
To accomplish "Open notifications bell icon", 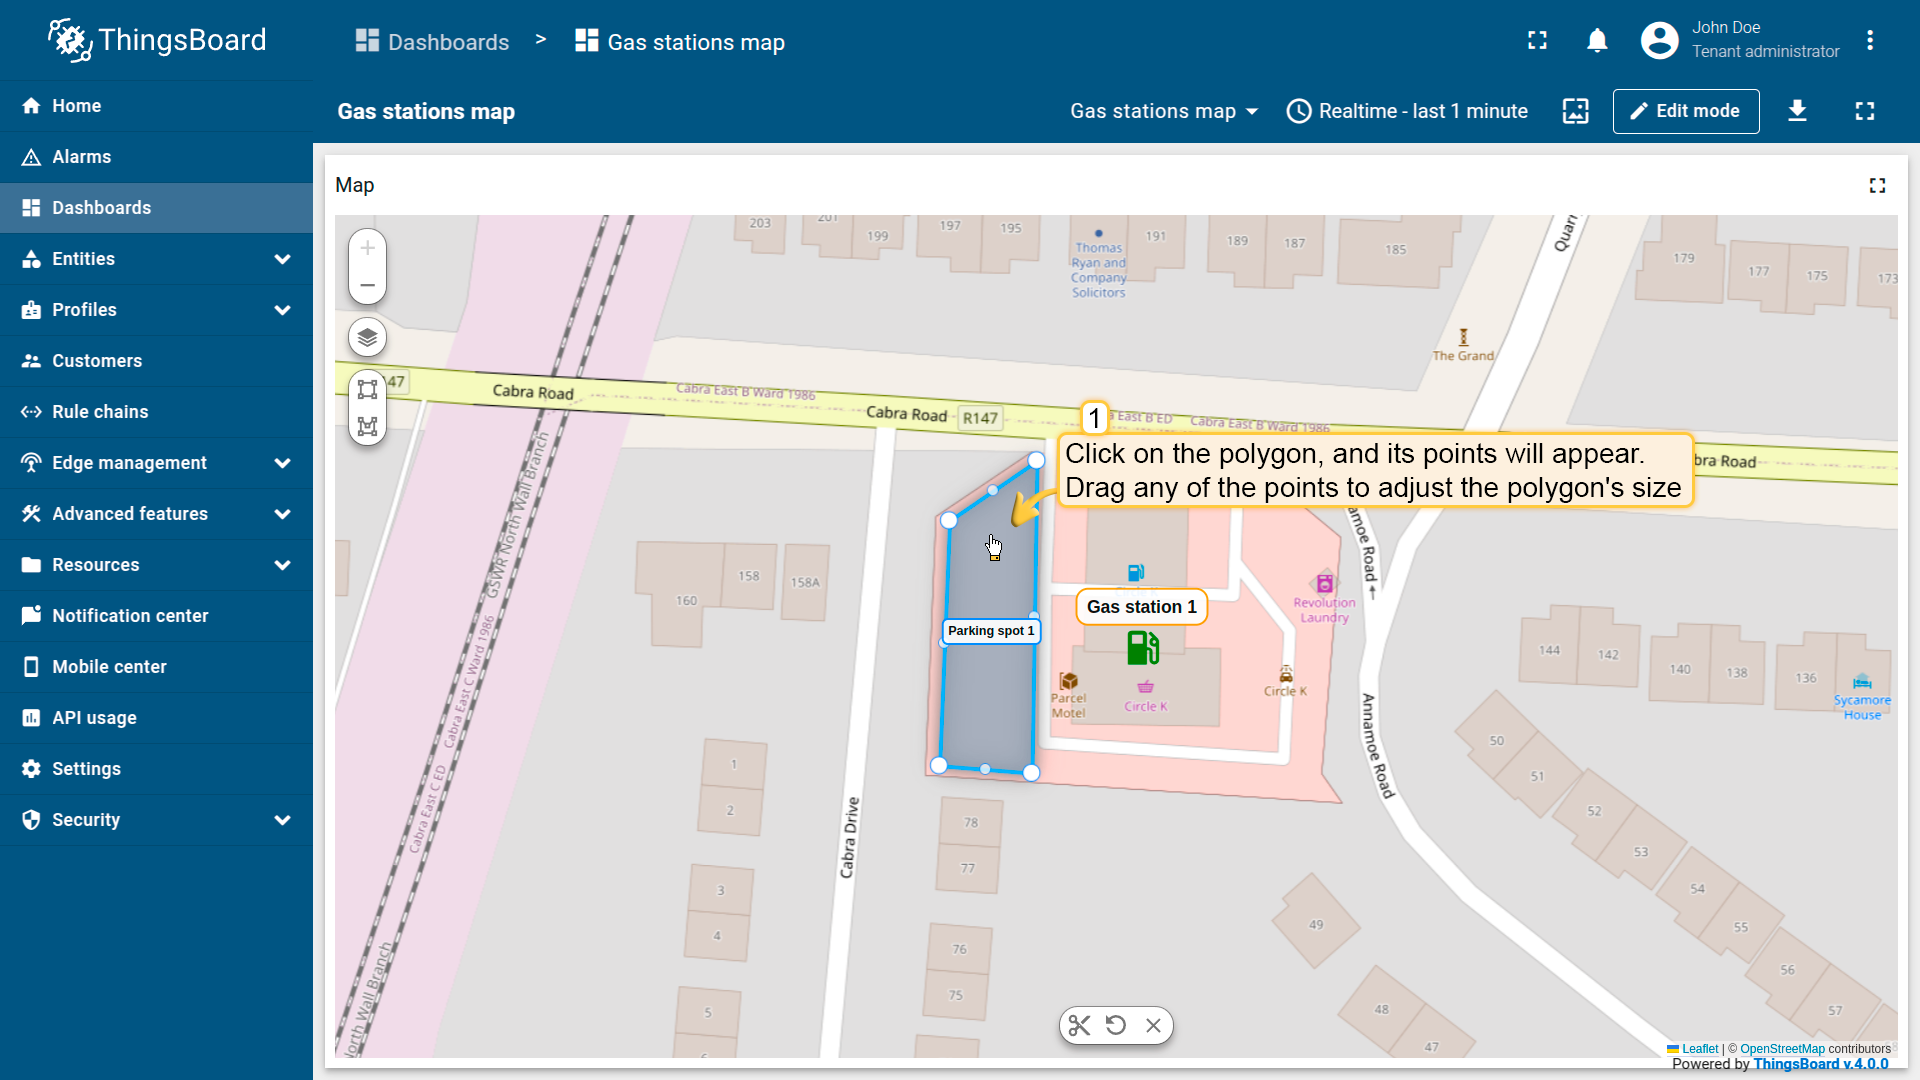I will pyautogui.click(x=1597, y=41).
